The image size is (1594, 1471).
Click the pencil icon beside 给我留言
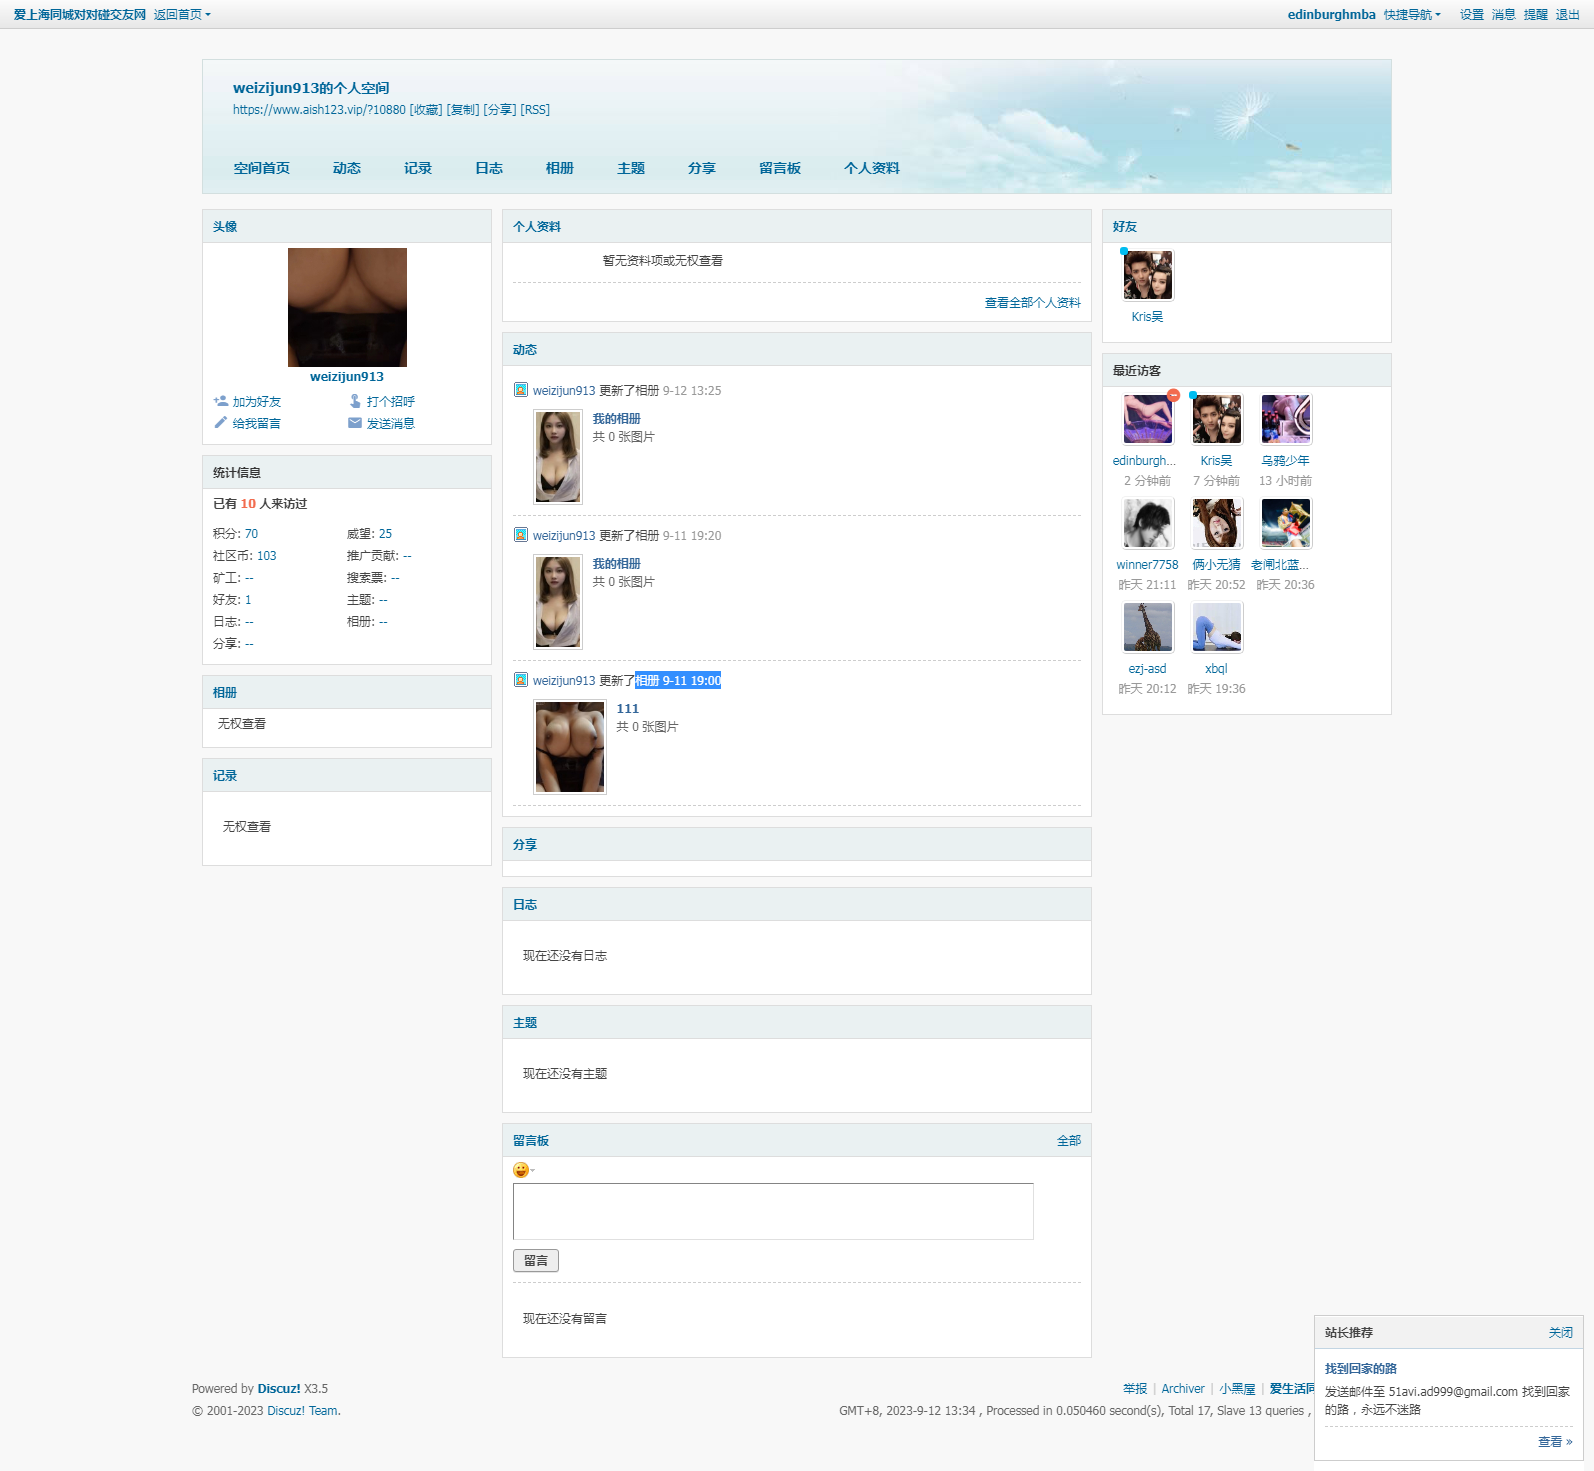(221, 423)
